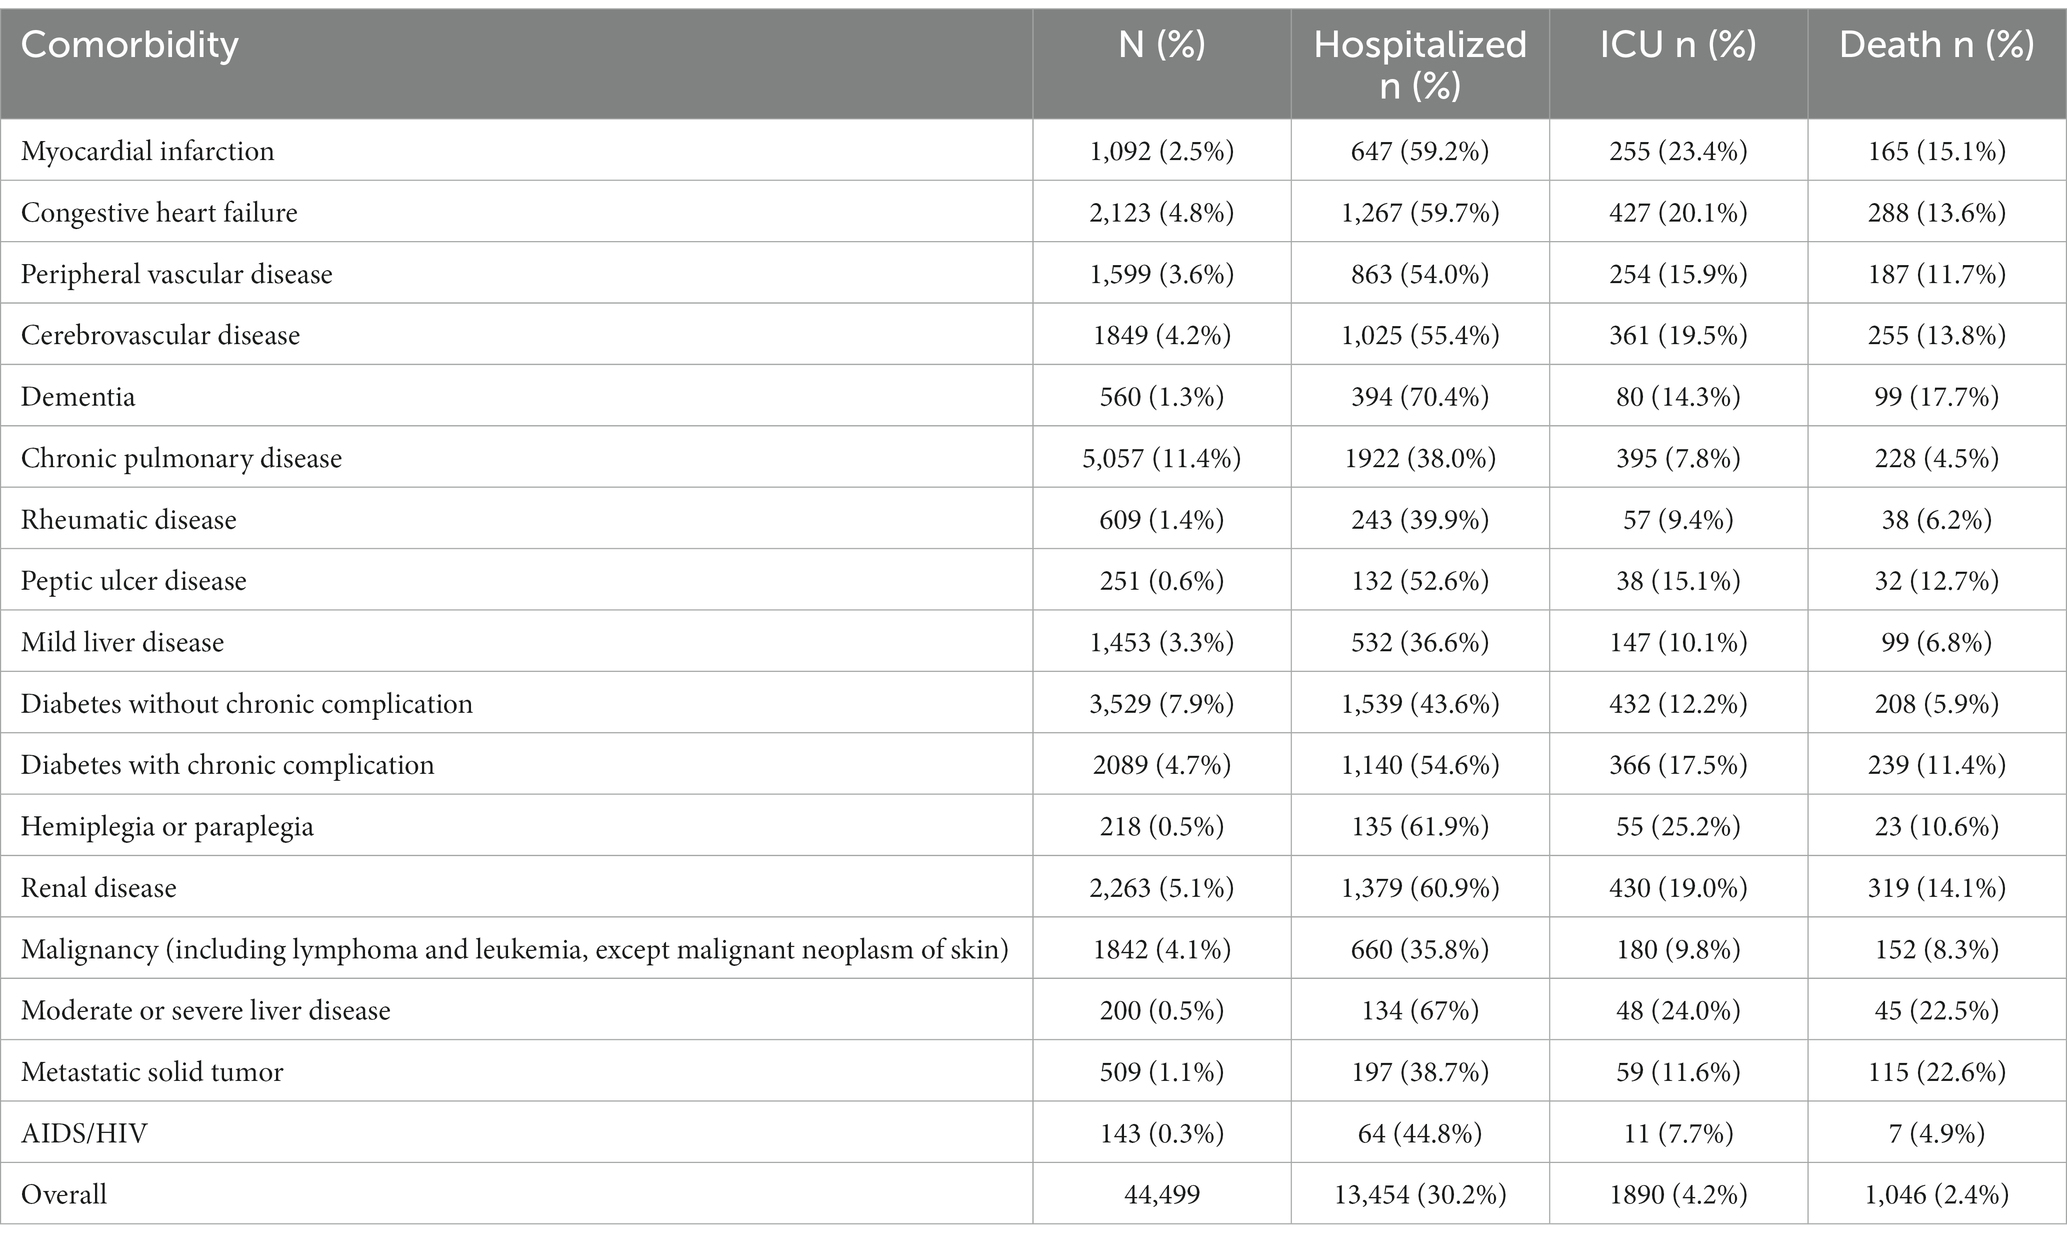
Task: Click the 44,499 overall total cell
Action: pos(1161,1195)
